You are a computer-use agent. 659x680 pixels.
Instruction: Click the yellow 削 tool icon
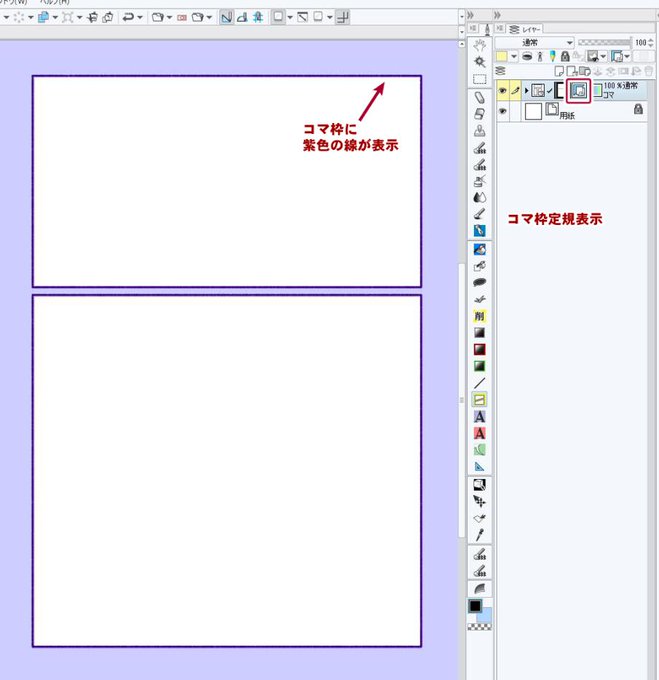click(x=480, y=316)
